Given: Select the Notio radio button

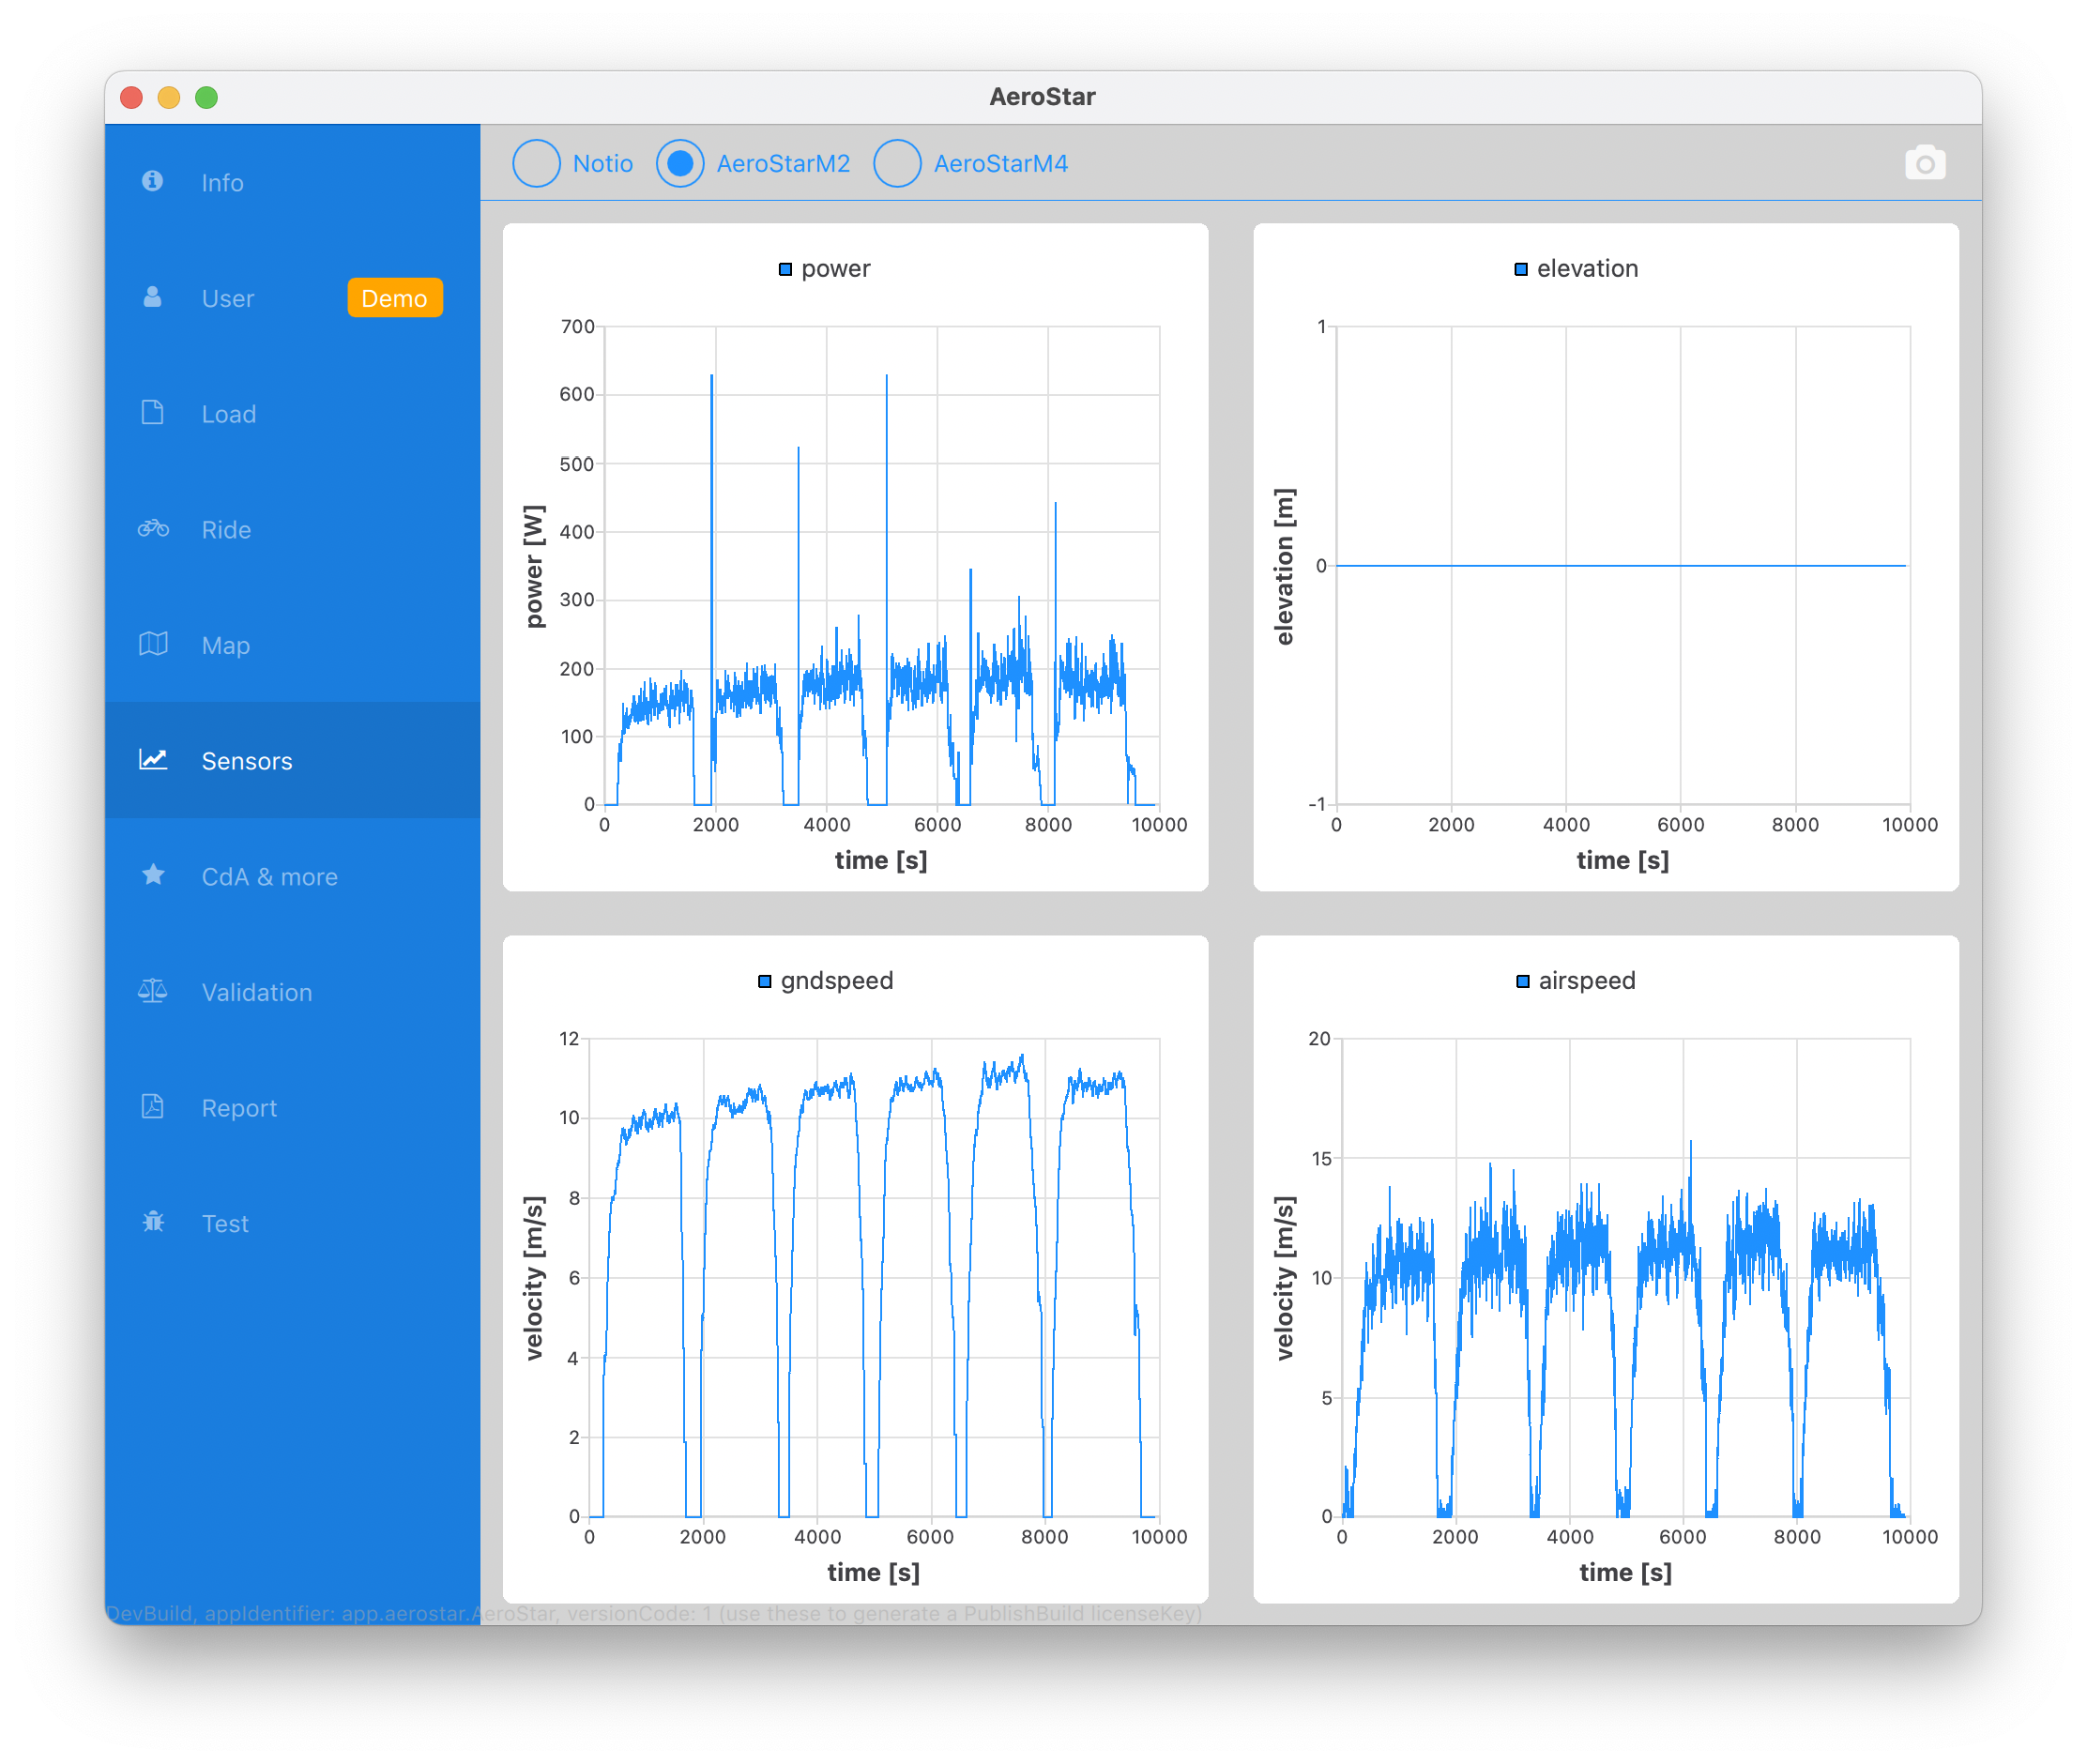Looking at the screenshot, I should pyautogui.click(x=537, y=163).
